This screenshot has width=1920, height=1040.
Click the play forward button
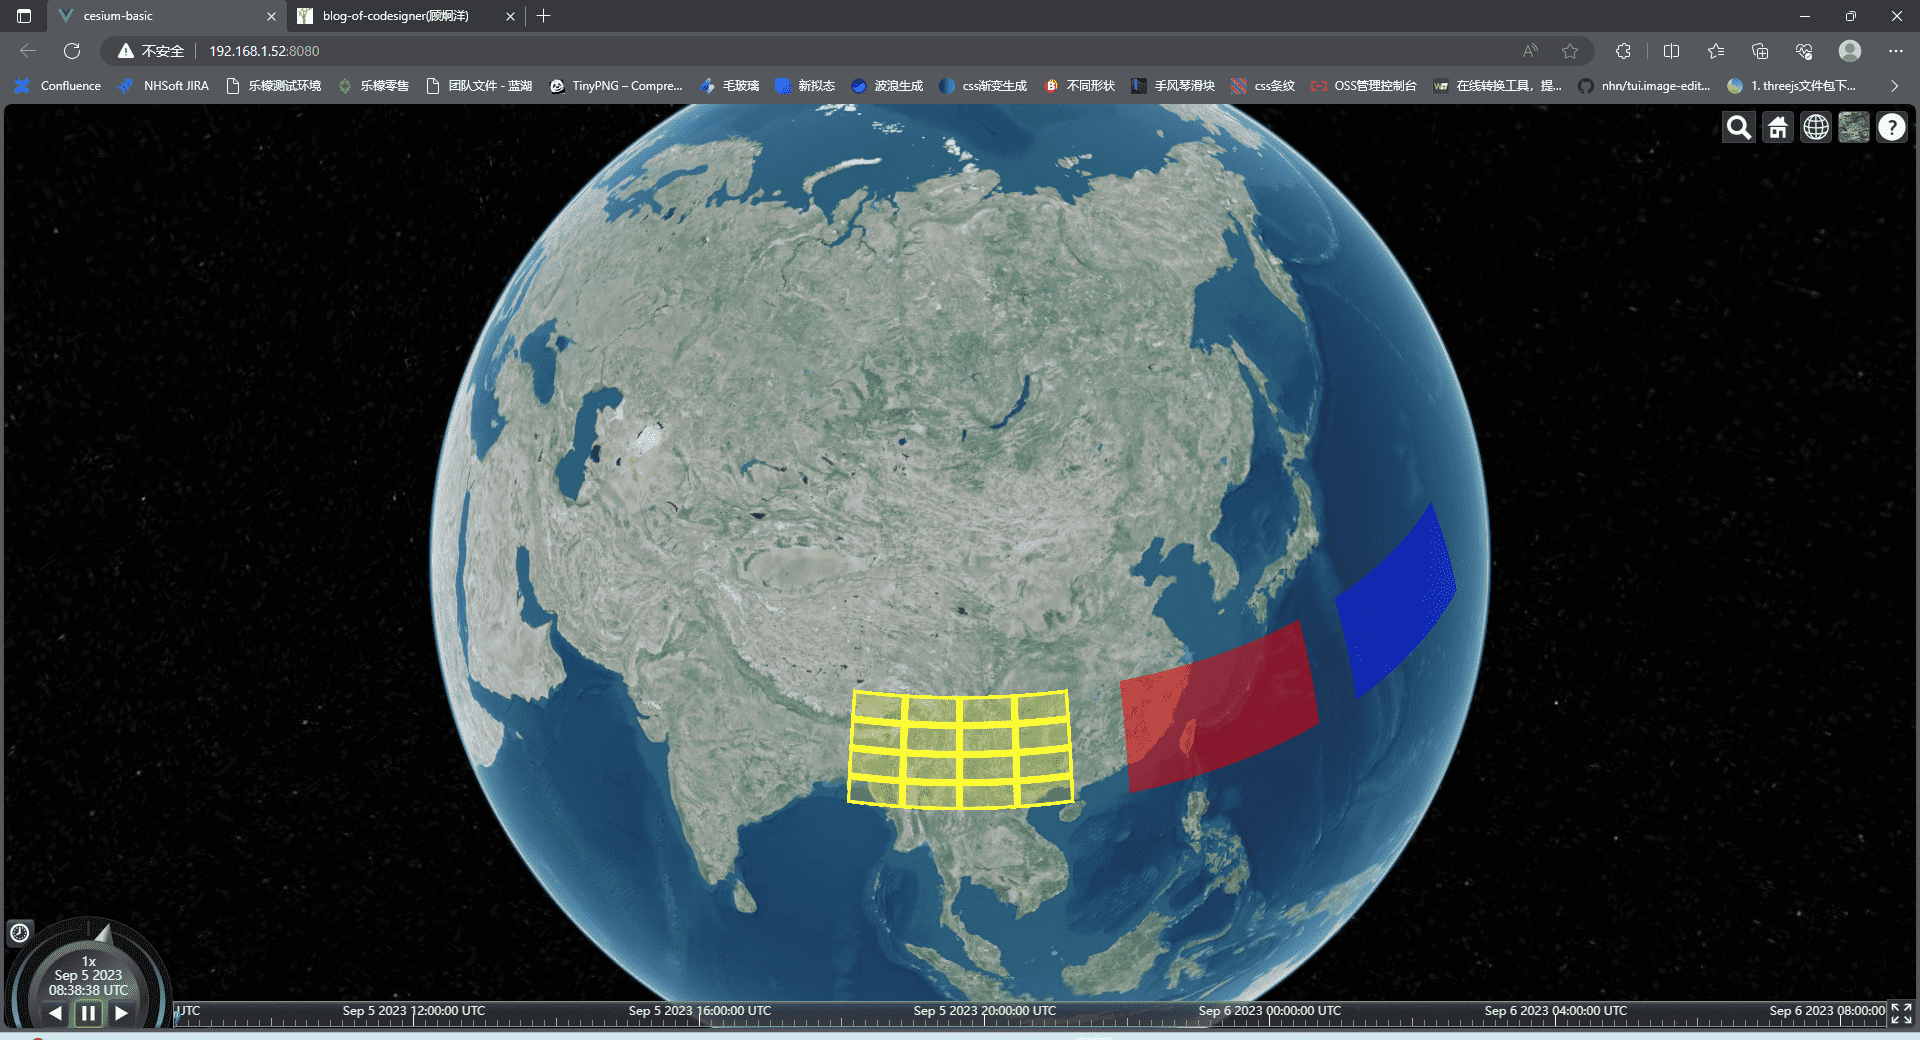click(121, 1013)
